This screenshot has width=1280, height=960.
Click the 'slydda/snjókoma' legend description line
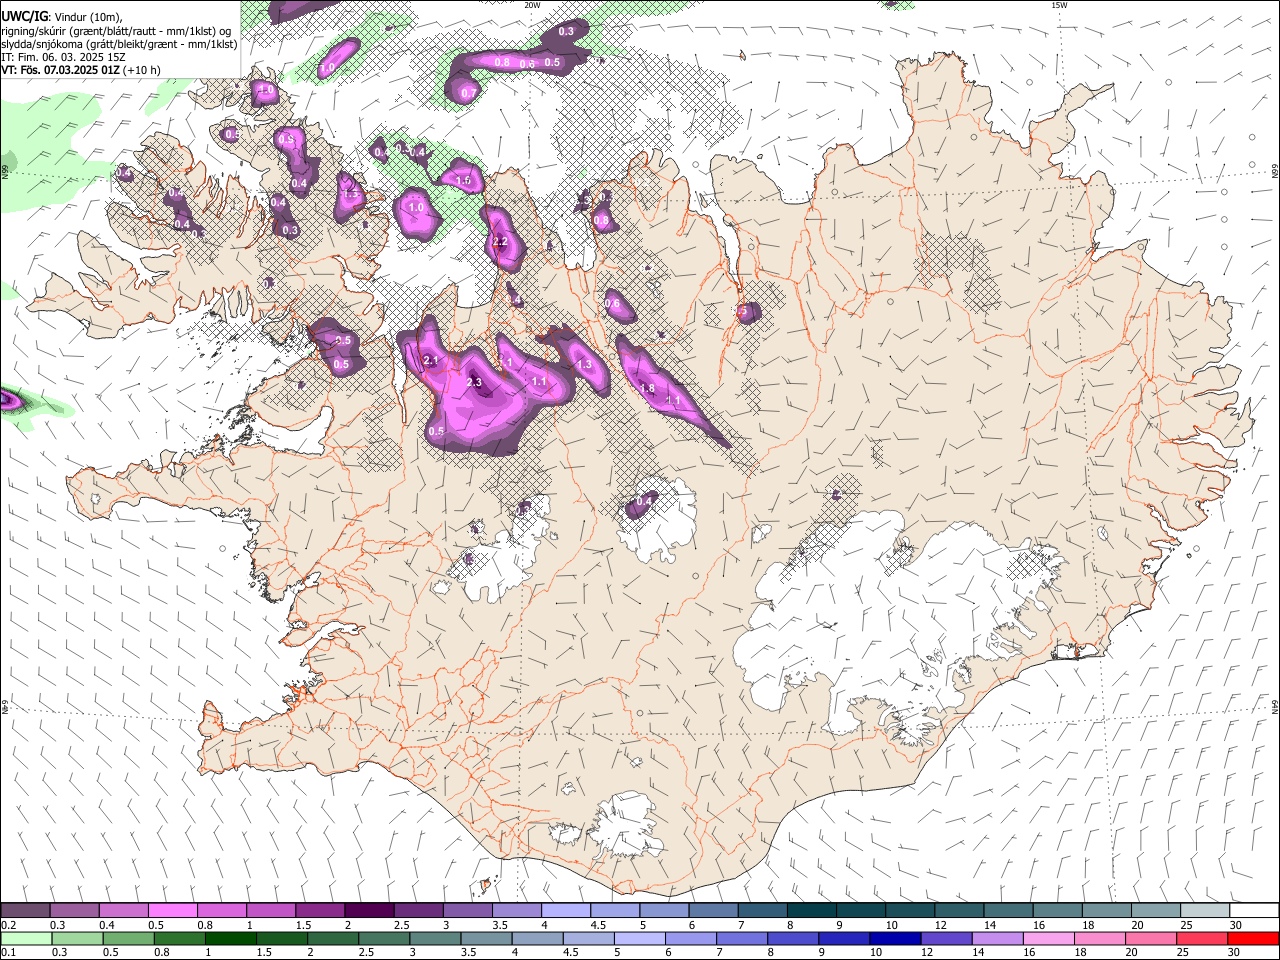pyautogui.click(x=119, y=44)
